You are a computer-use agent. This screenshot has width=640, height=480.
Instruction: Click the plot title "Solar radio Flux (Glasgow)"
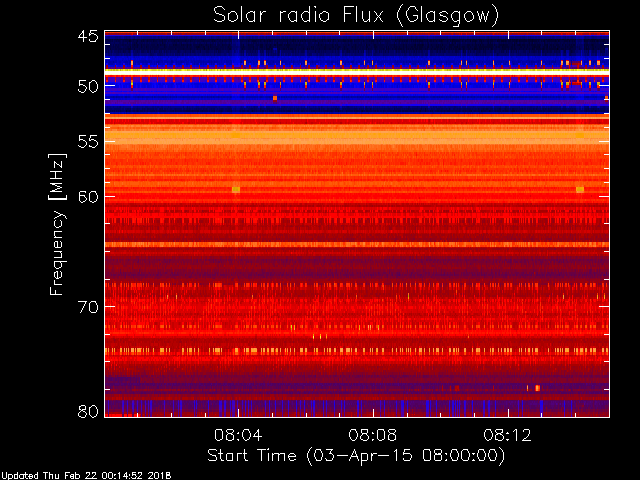click(x=356, y=16)
